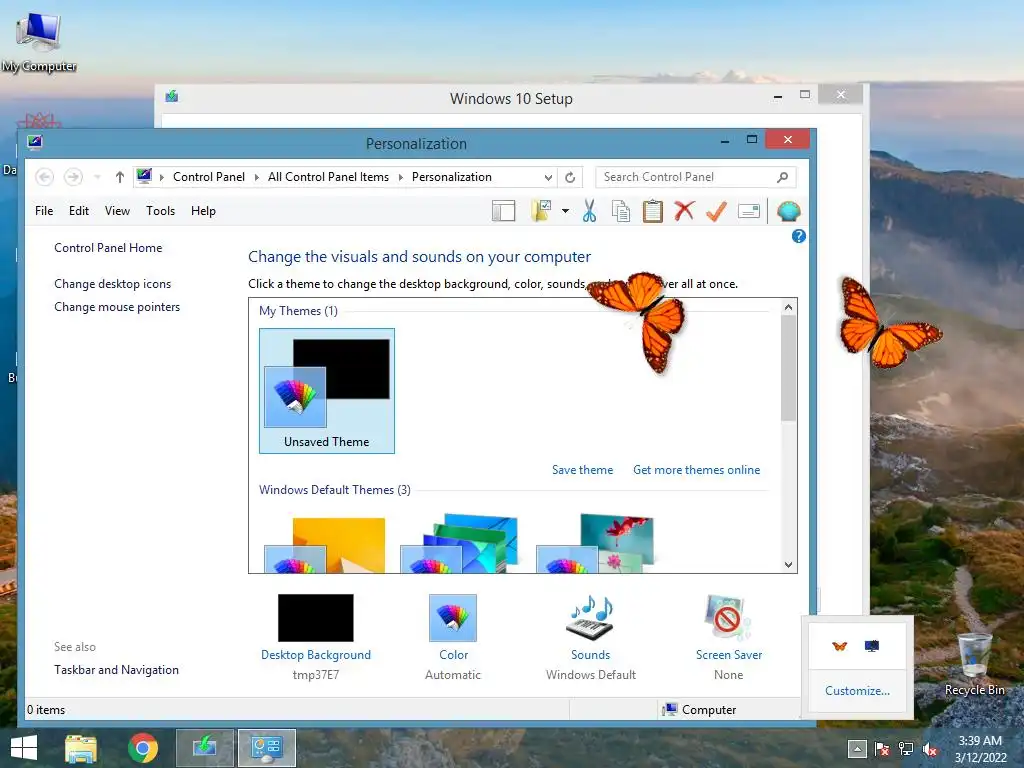Open help via blue question mark
This screenshot has width=1024, height=768.
click(x=799, y=236)
